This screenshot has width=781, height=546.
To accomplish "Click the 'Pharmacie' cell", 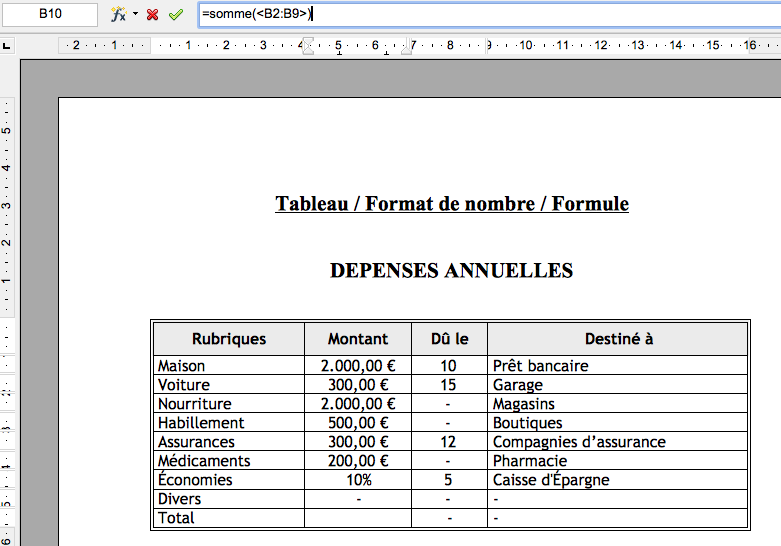I will [618, 460].
